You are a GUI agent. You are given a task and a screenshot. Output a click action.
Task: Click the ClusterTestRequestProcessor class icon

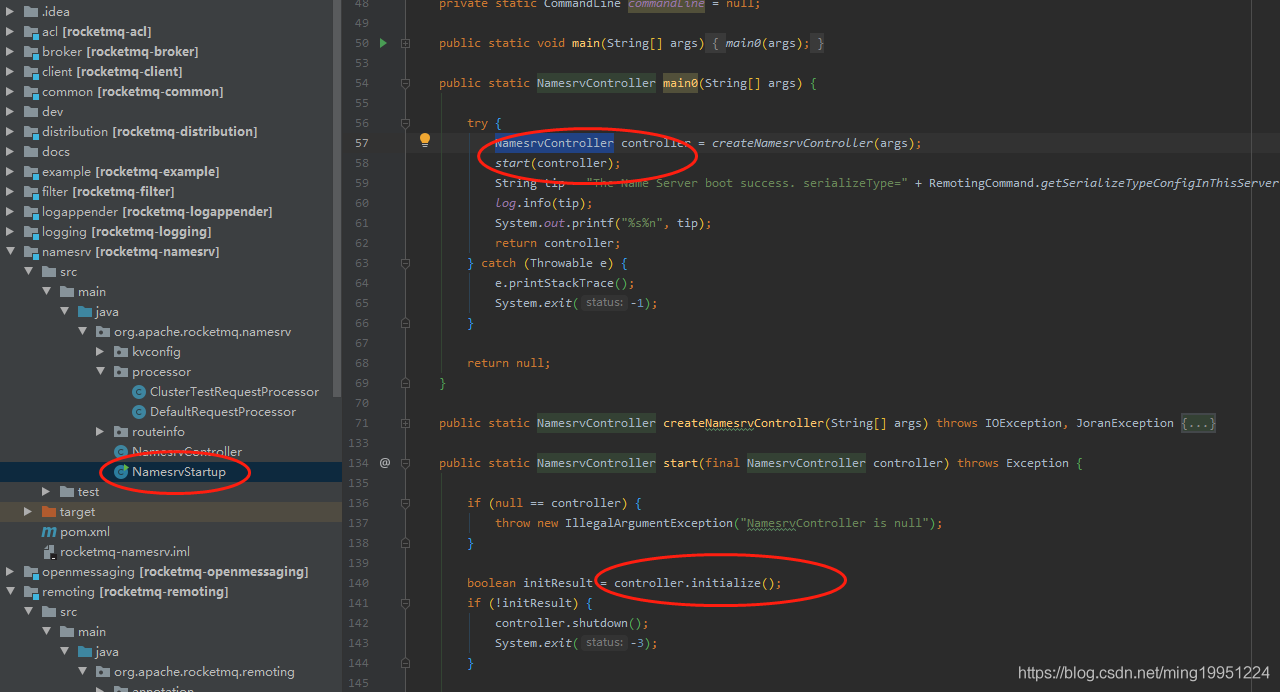click(x=139, y=392)
